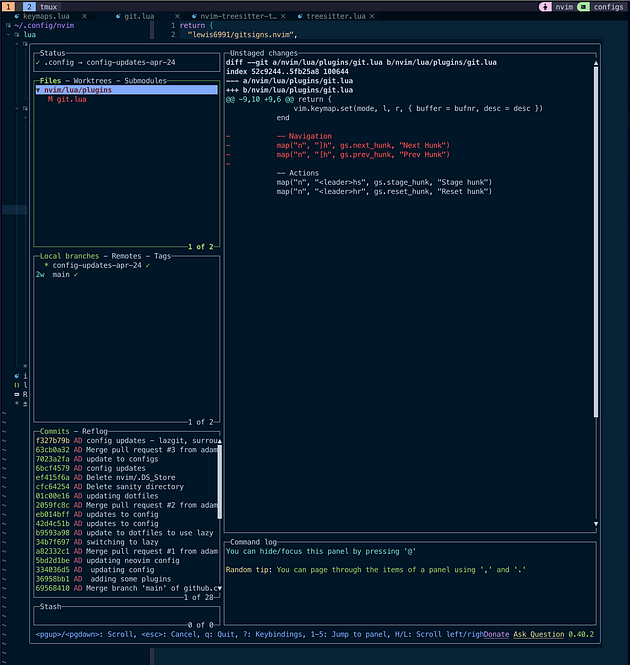Switch to the treesitter.lua buffer tab
The image size is (630, 665).
pyautogui.click(x=336, y=16)
